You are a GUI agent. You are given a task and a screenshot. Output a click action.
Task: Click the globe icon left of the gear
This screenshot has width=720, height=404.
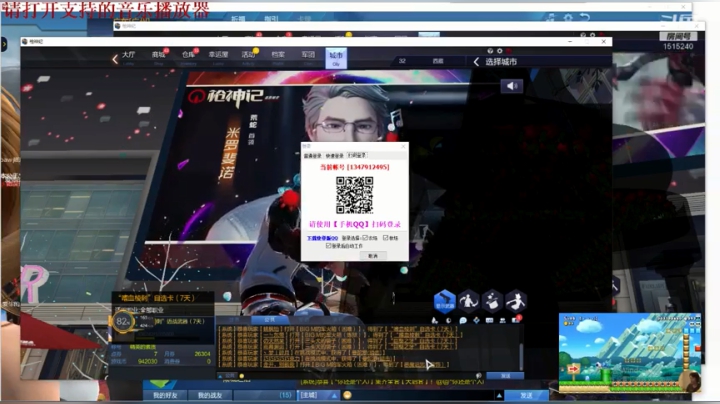pyautogui.click(x=490, y=50)
